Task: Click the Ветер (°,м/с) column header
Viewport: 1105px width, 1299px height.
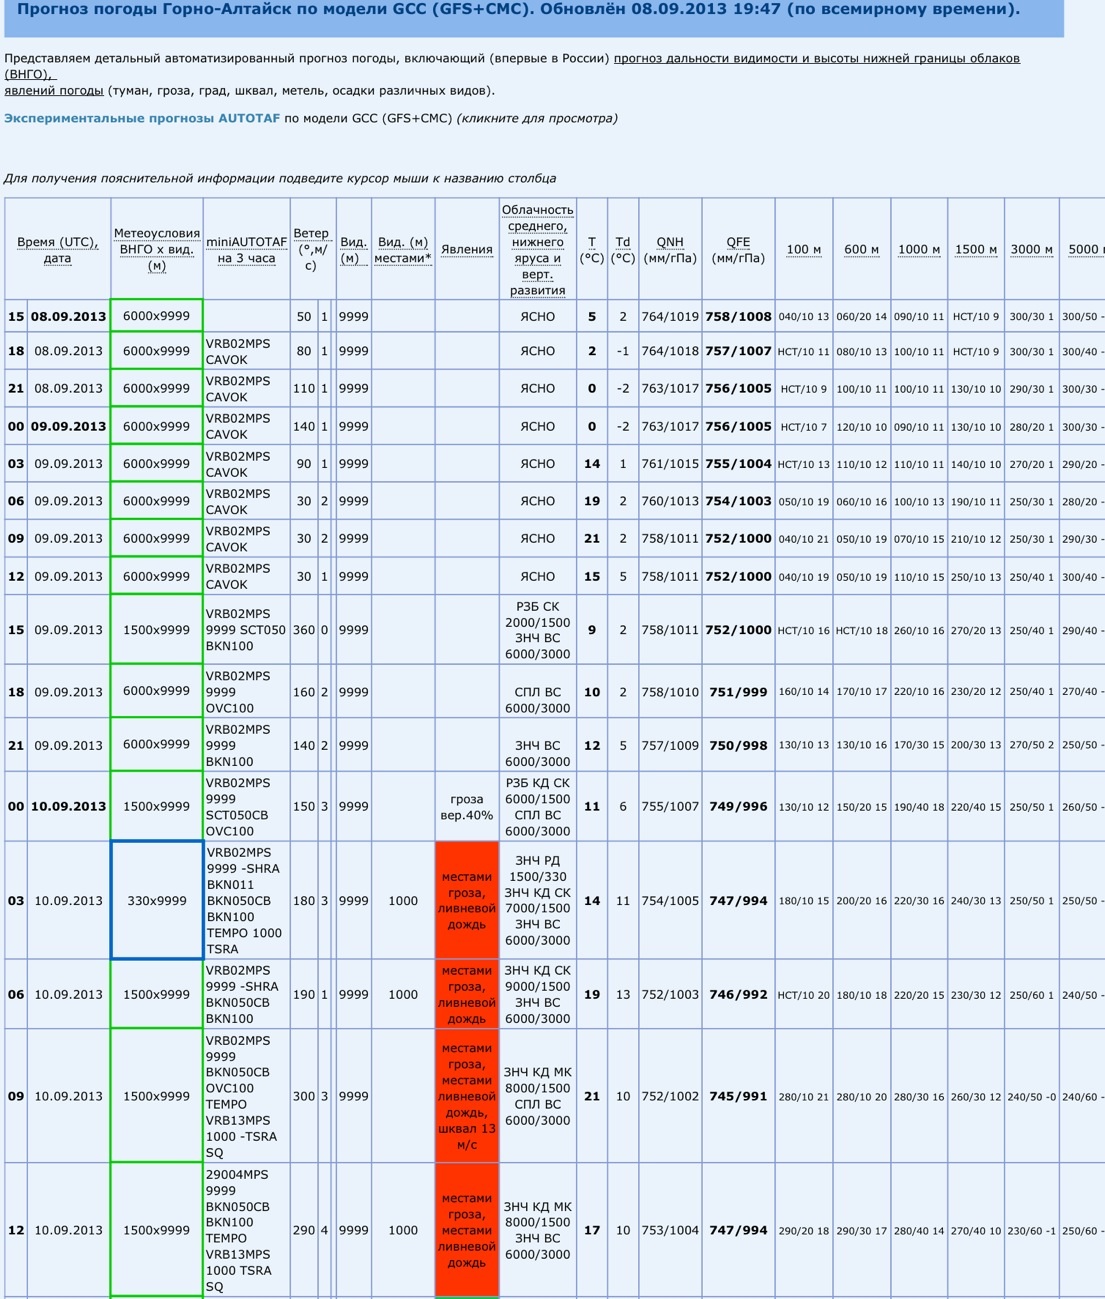Action: (x=310, y=249)
